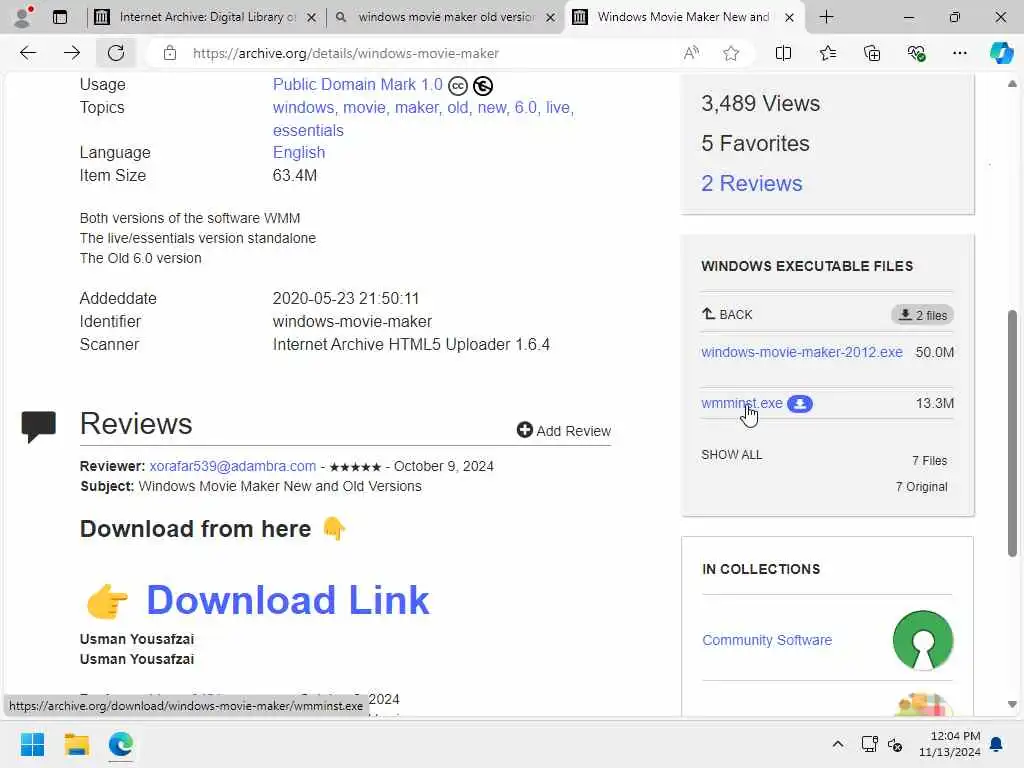Open the browser profile icon
1024x768 pixels.
pos(23,17)
